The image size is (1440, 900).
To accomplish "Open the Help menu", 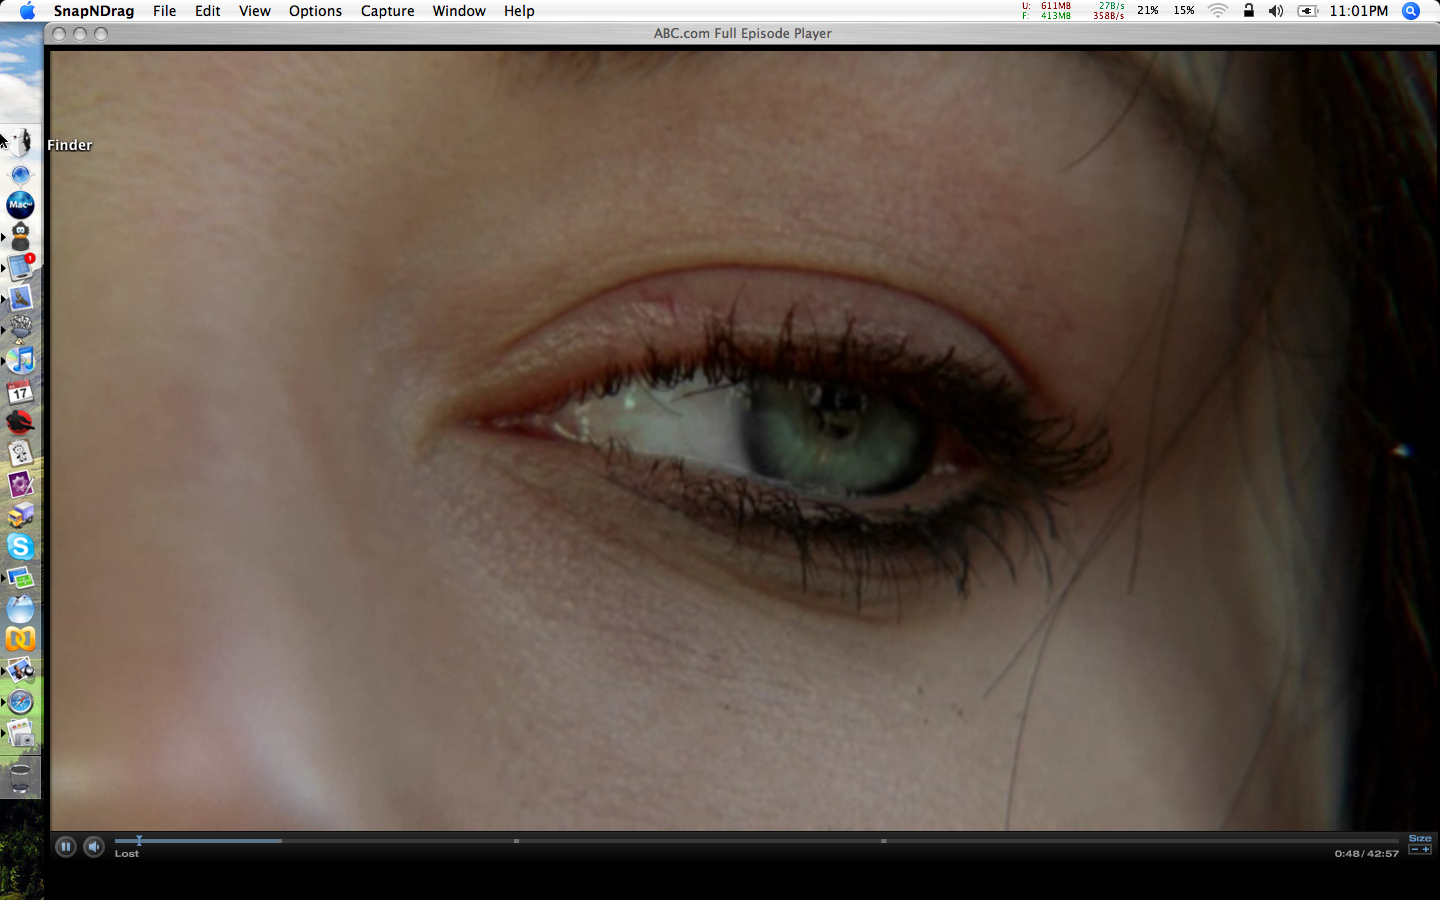I will click(x=519, y=11).
